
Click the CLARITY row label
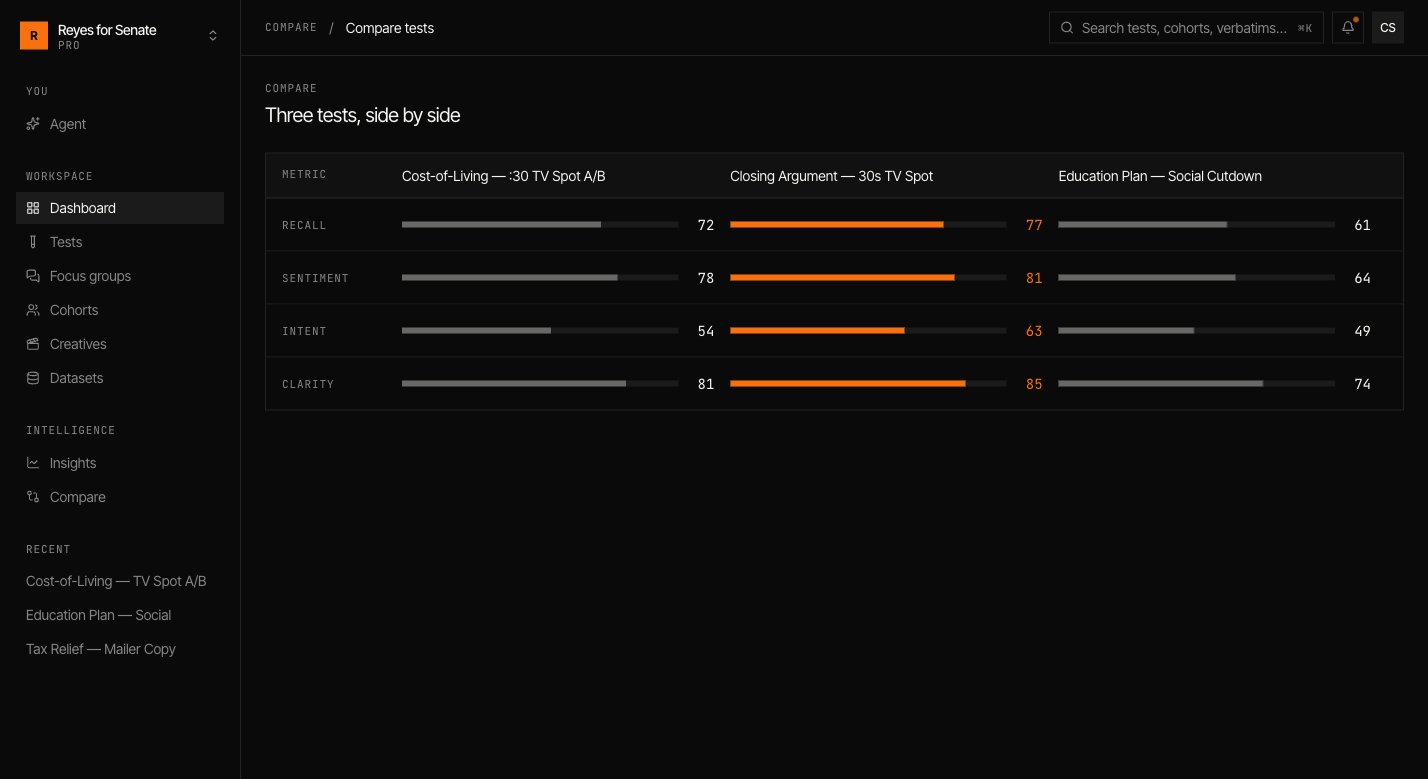308,385
